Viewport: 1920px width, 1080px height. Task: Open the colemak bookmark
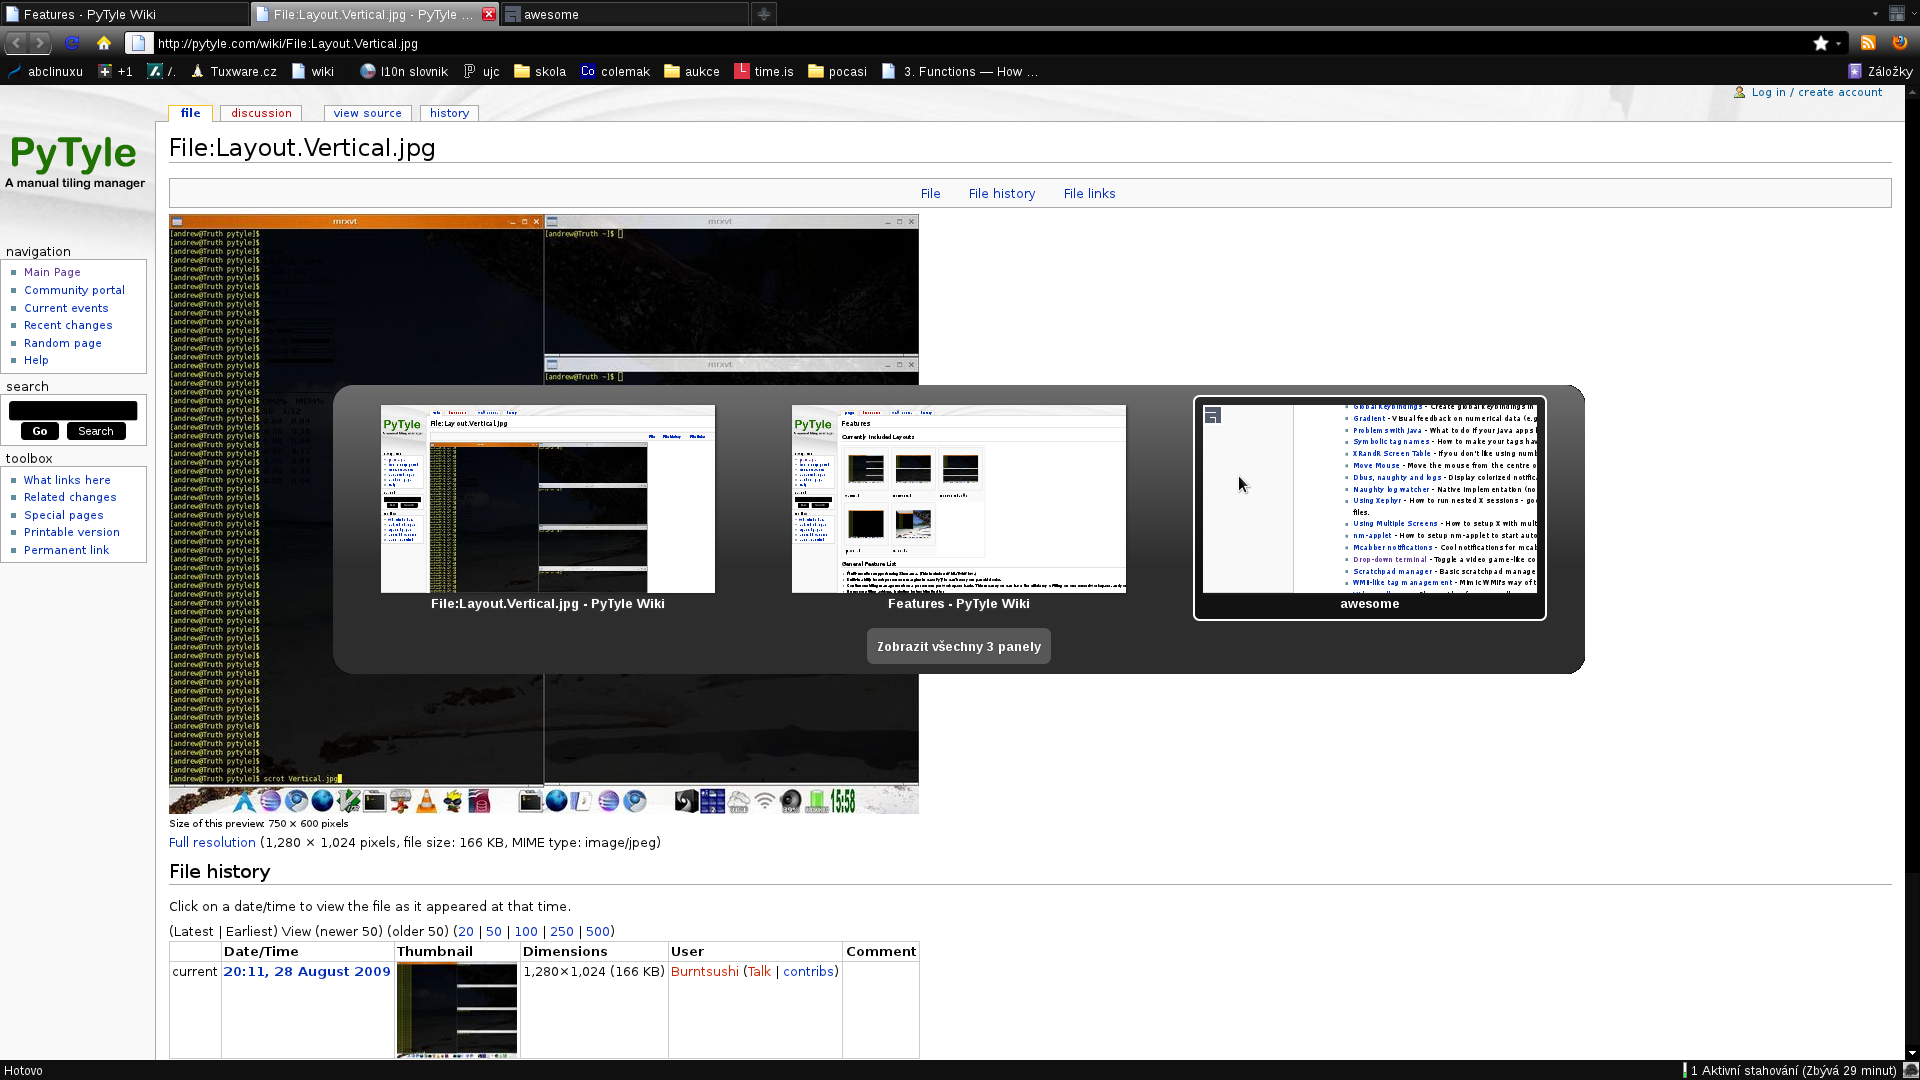pyautogui.click(x=615, y=72)
